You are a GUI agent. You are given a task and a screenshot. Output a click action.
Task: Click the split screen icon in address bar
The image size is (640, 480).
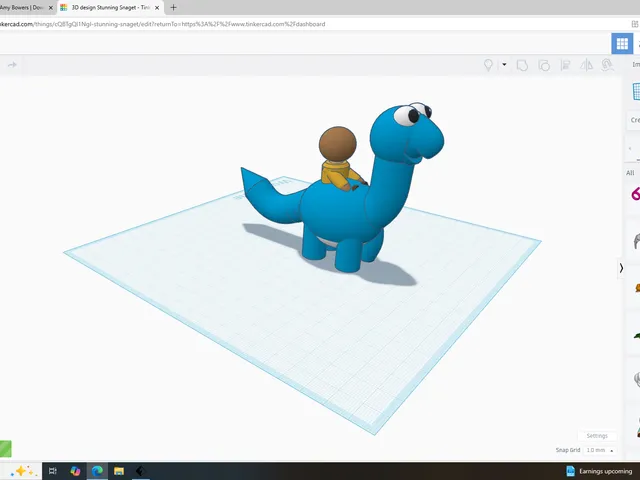click(x=635, y=24)
